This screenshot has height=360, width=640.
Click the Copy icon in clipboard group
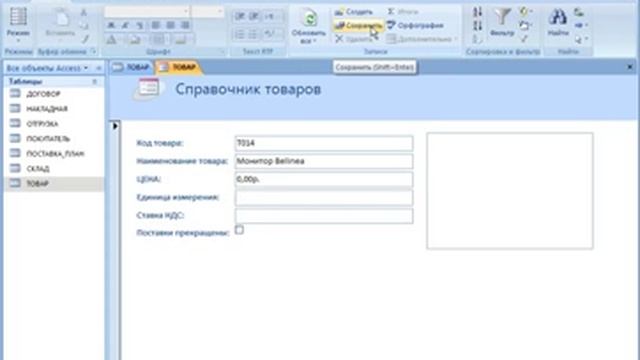click(84, 26)
